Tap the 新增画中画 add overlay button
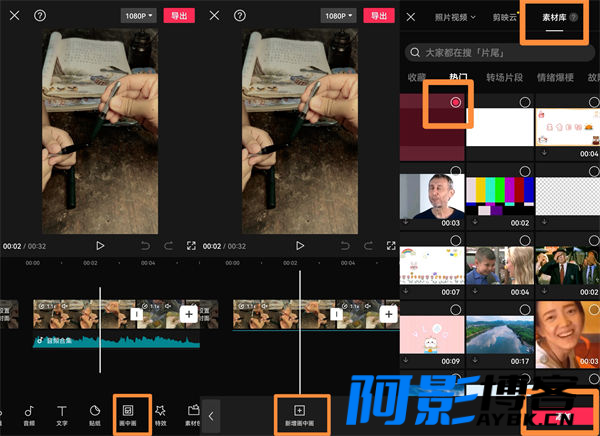600x436 pixels. click(x=298, y=414)
